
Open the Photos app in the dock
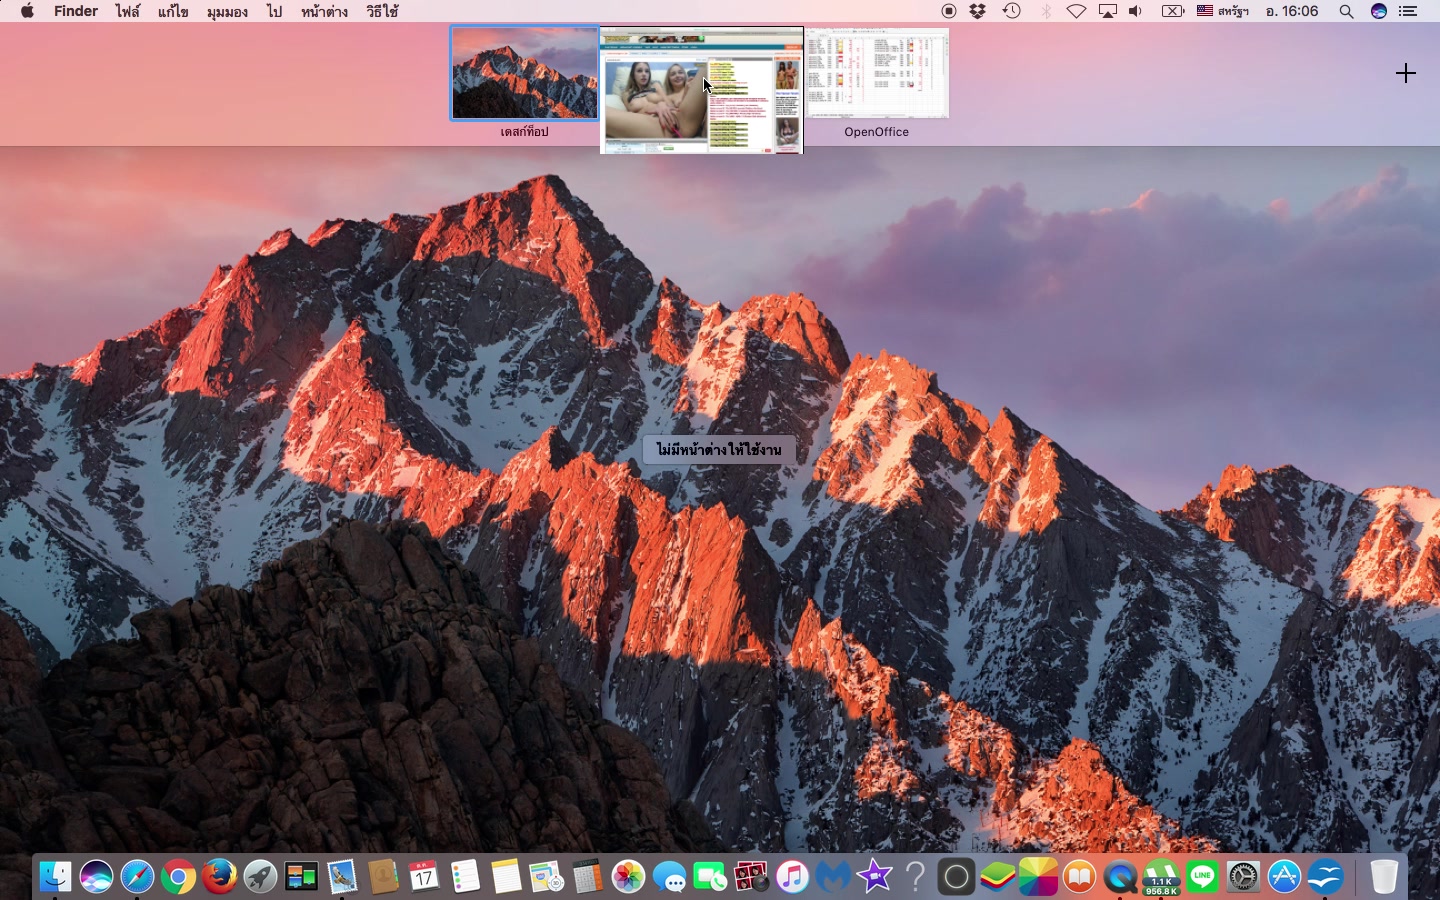point(629,877)
